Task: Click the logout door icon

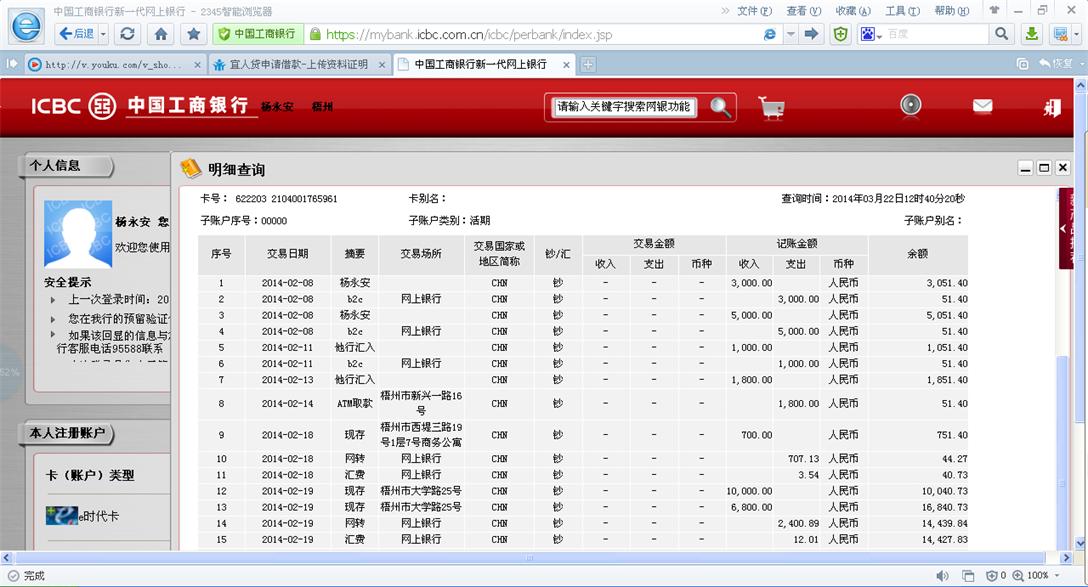Action: tap(1052, 107)
